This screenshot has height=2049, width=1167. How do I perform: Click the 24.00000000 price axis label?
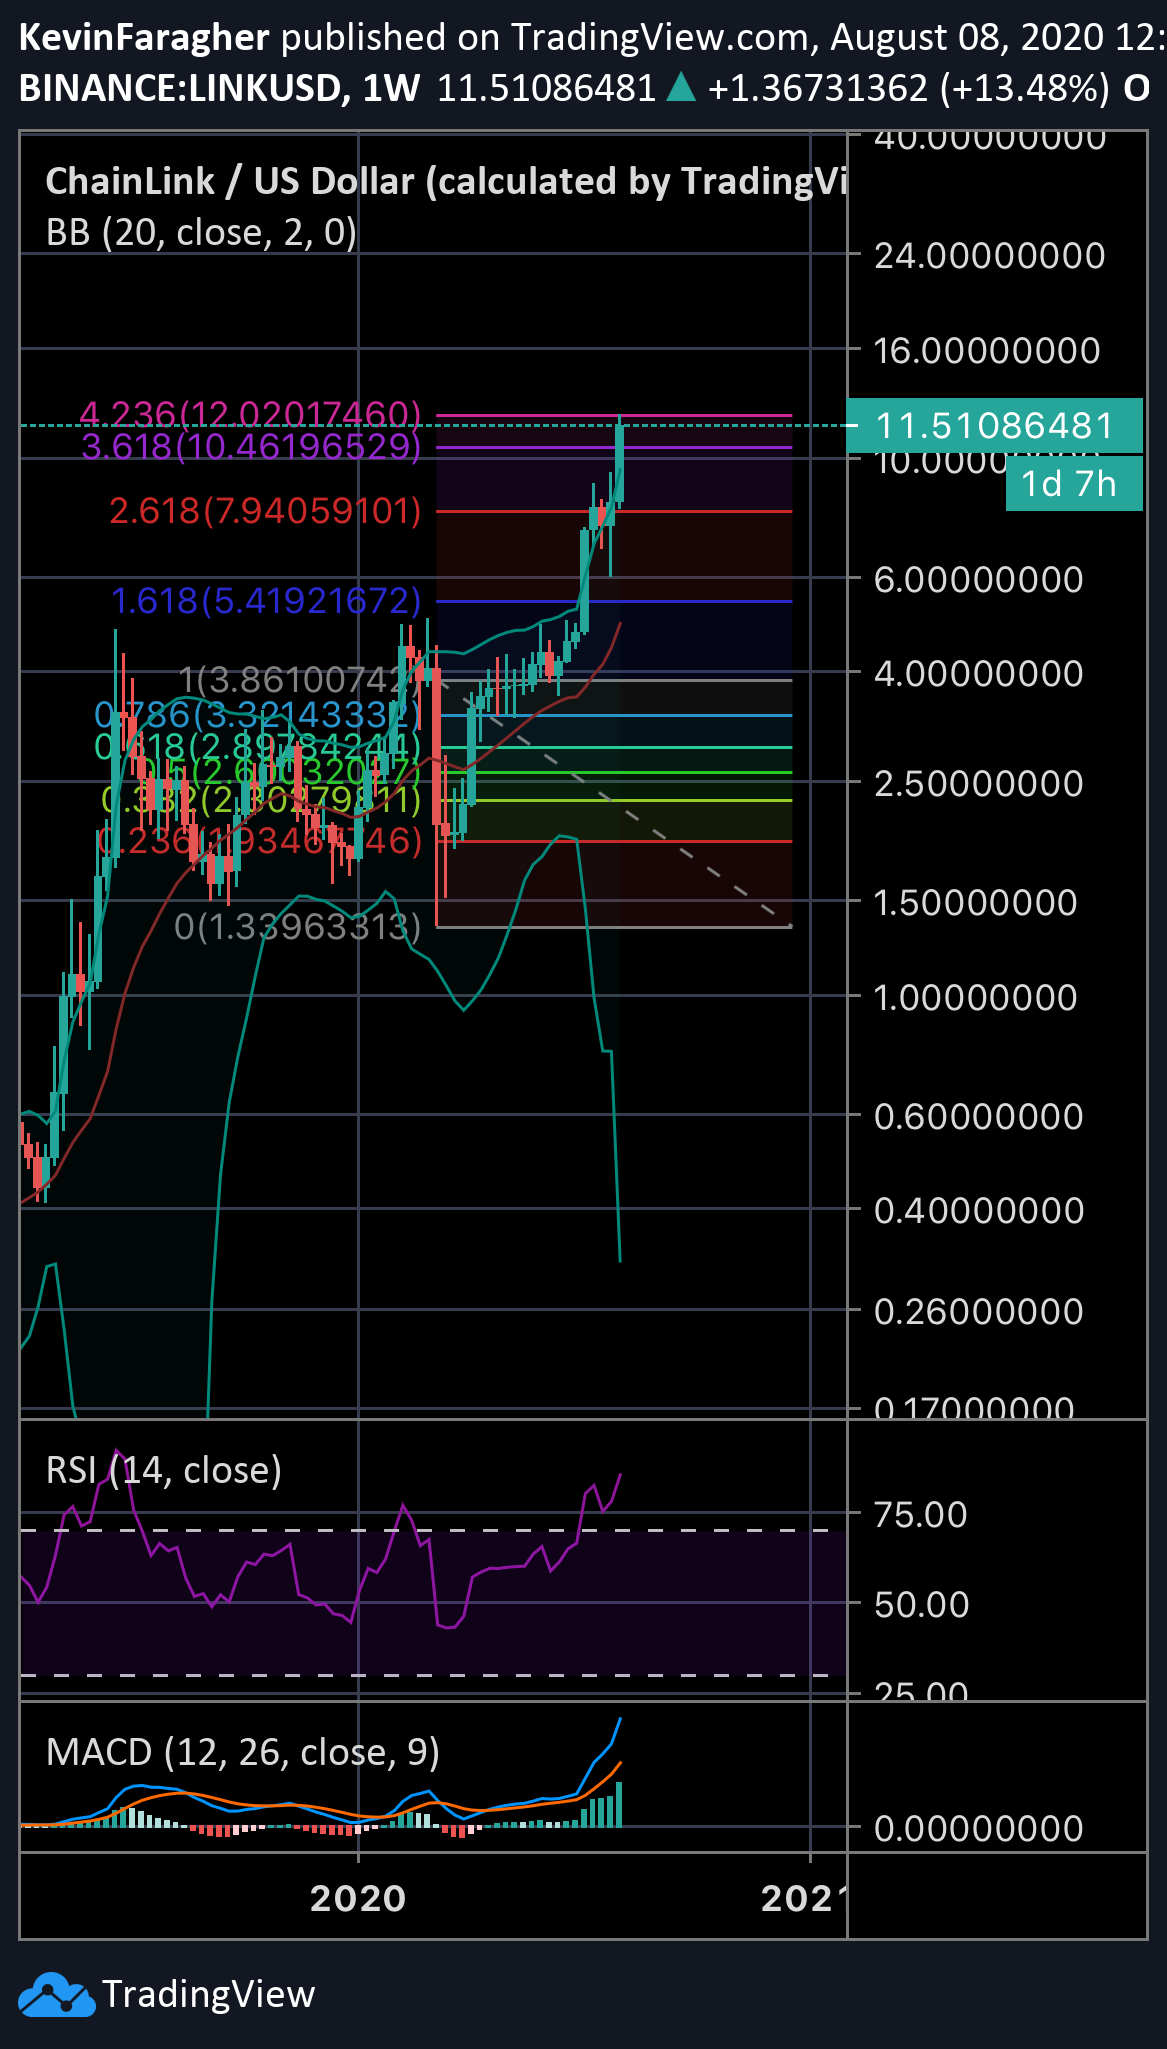point(990,256)
